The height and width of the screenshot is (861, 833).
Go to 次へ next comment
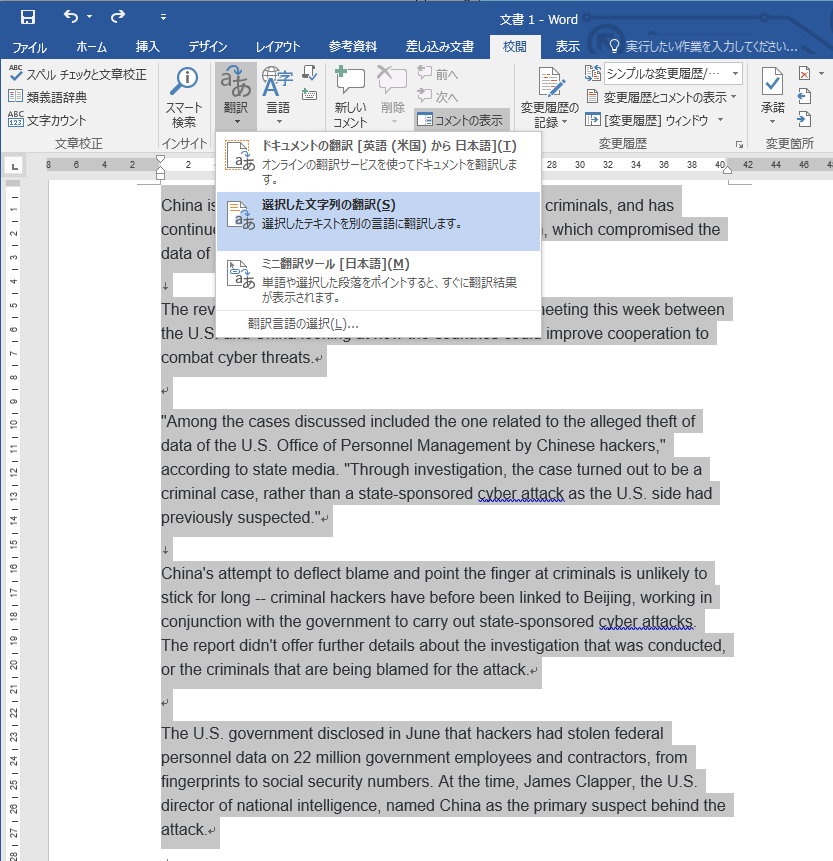pos(438,97)
